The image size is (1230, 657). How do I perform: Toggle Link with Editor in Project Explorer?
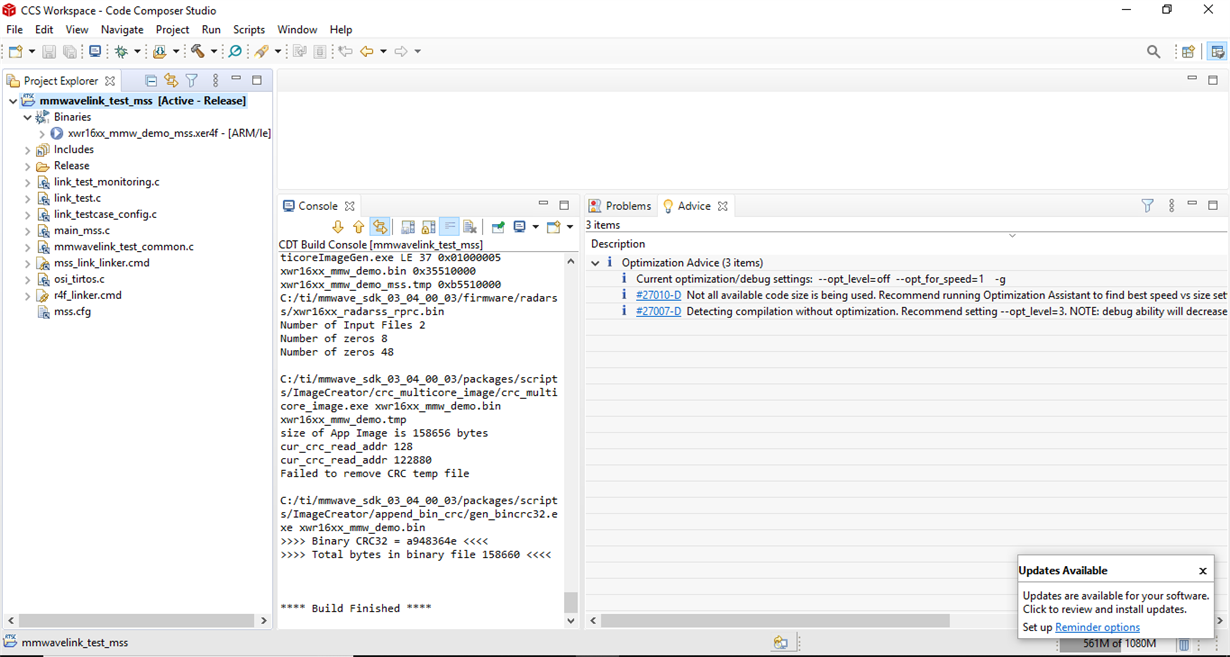[171, 80]
